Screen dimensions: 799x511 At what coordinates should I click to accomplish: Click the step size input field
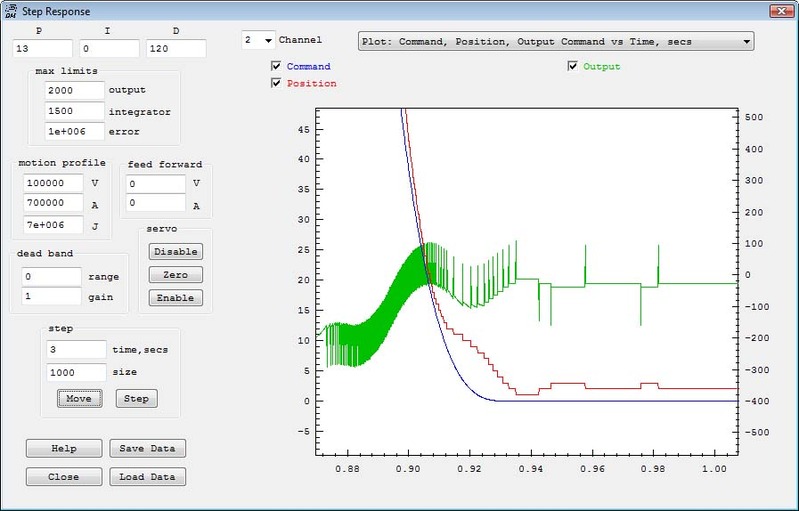[75, 372]
